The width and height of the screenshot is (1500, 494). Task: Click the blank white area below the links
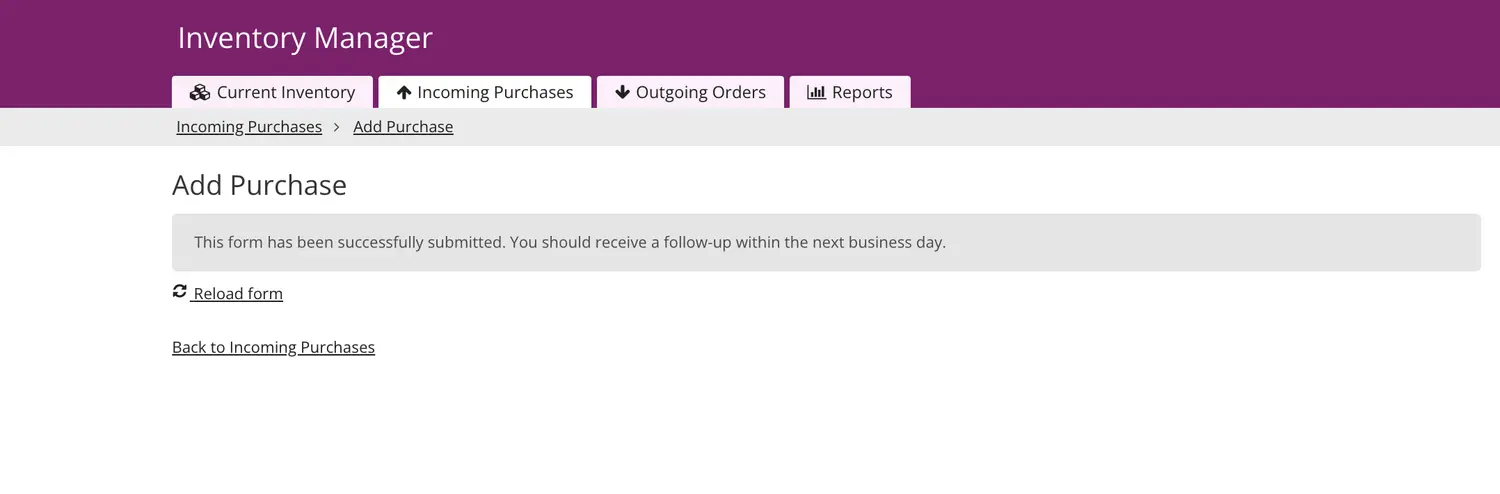click(x=750, y=430)
